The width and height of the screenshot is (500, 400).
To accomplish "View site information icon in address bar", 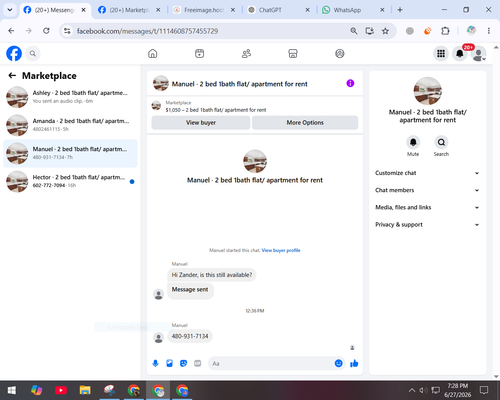I will coord(67,31).
